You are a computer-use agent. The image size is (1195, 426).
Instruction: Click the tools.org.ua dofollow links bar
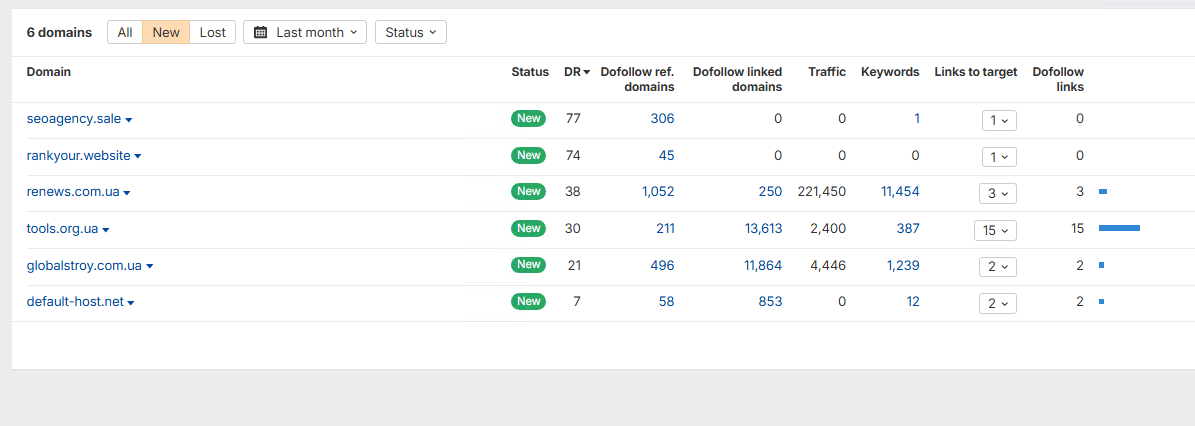[1119, 229]
